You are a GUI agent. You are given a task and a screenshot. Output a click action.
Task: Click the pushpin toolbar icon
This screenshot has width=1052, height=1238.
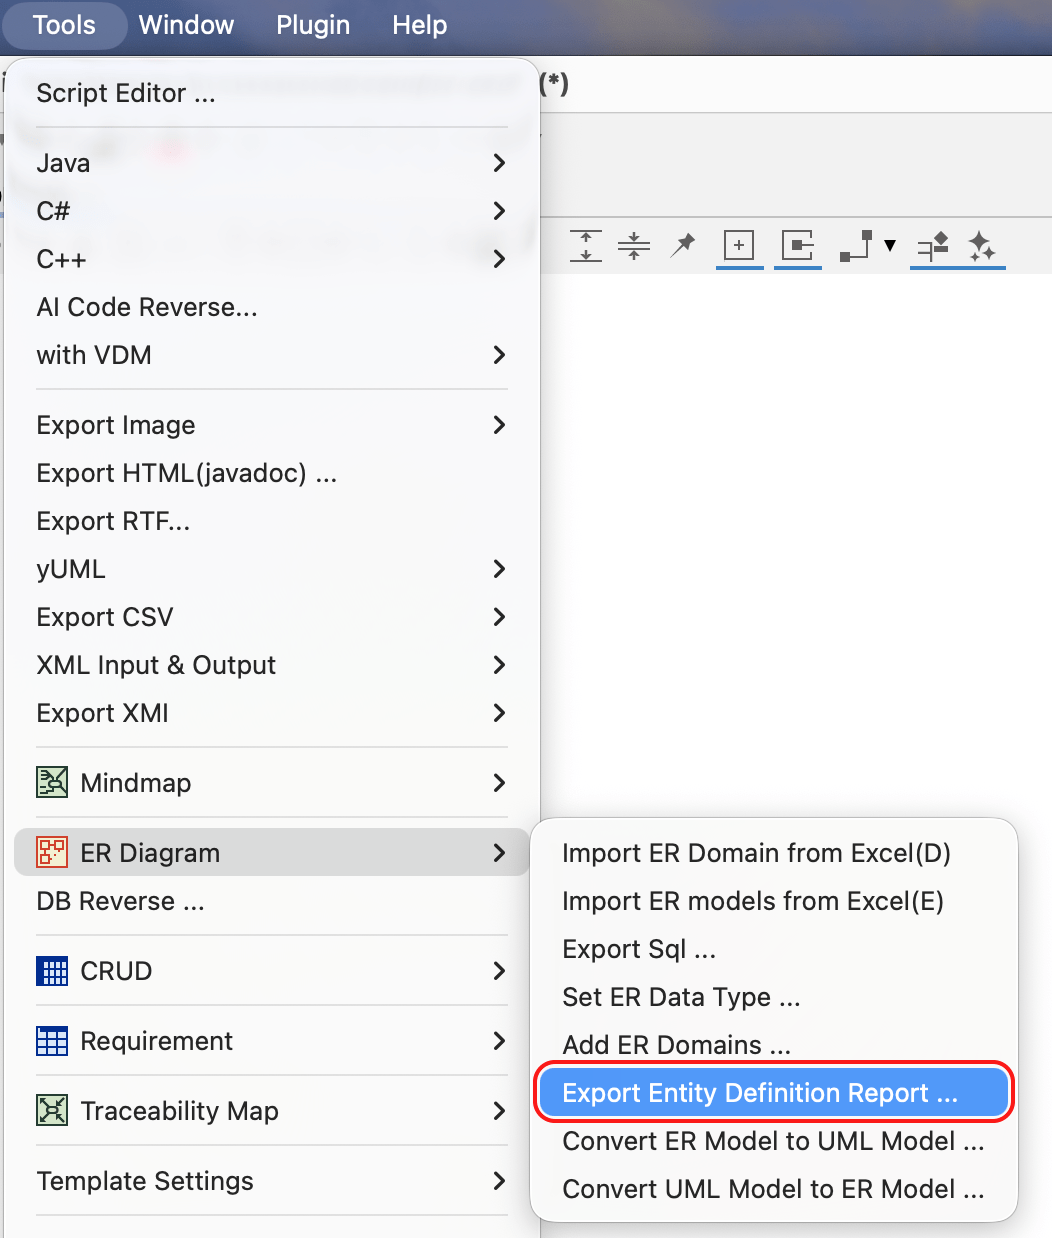coord(682,247)
